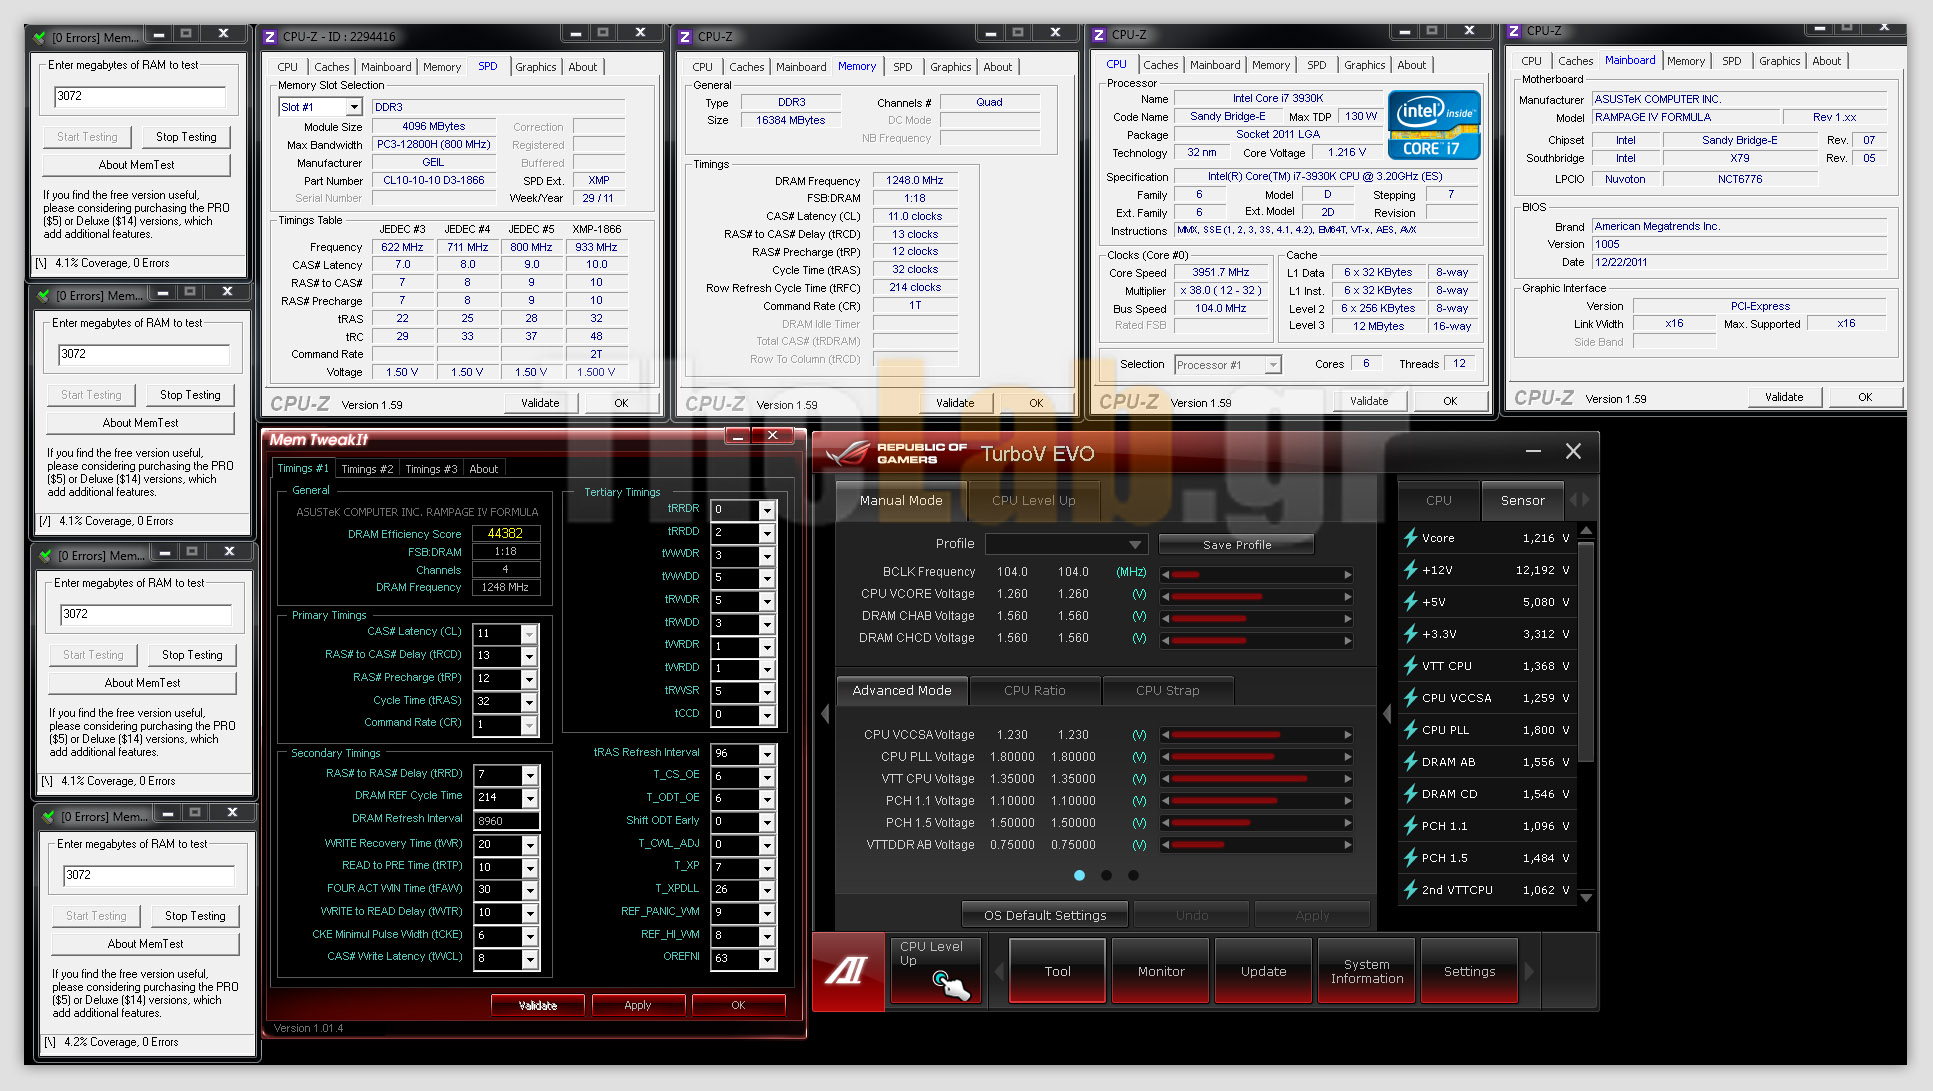Image resolution: width=1933 pixels, height=1091 pixels.
Task: Click the +3.3V lightning bolt sensor icon
Action: coord(1410,634)
